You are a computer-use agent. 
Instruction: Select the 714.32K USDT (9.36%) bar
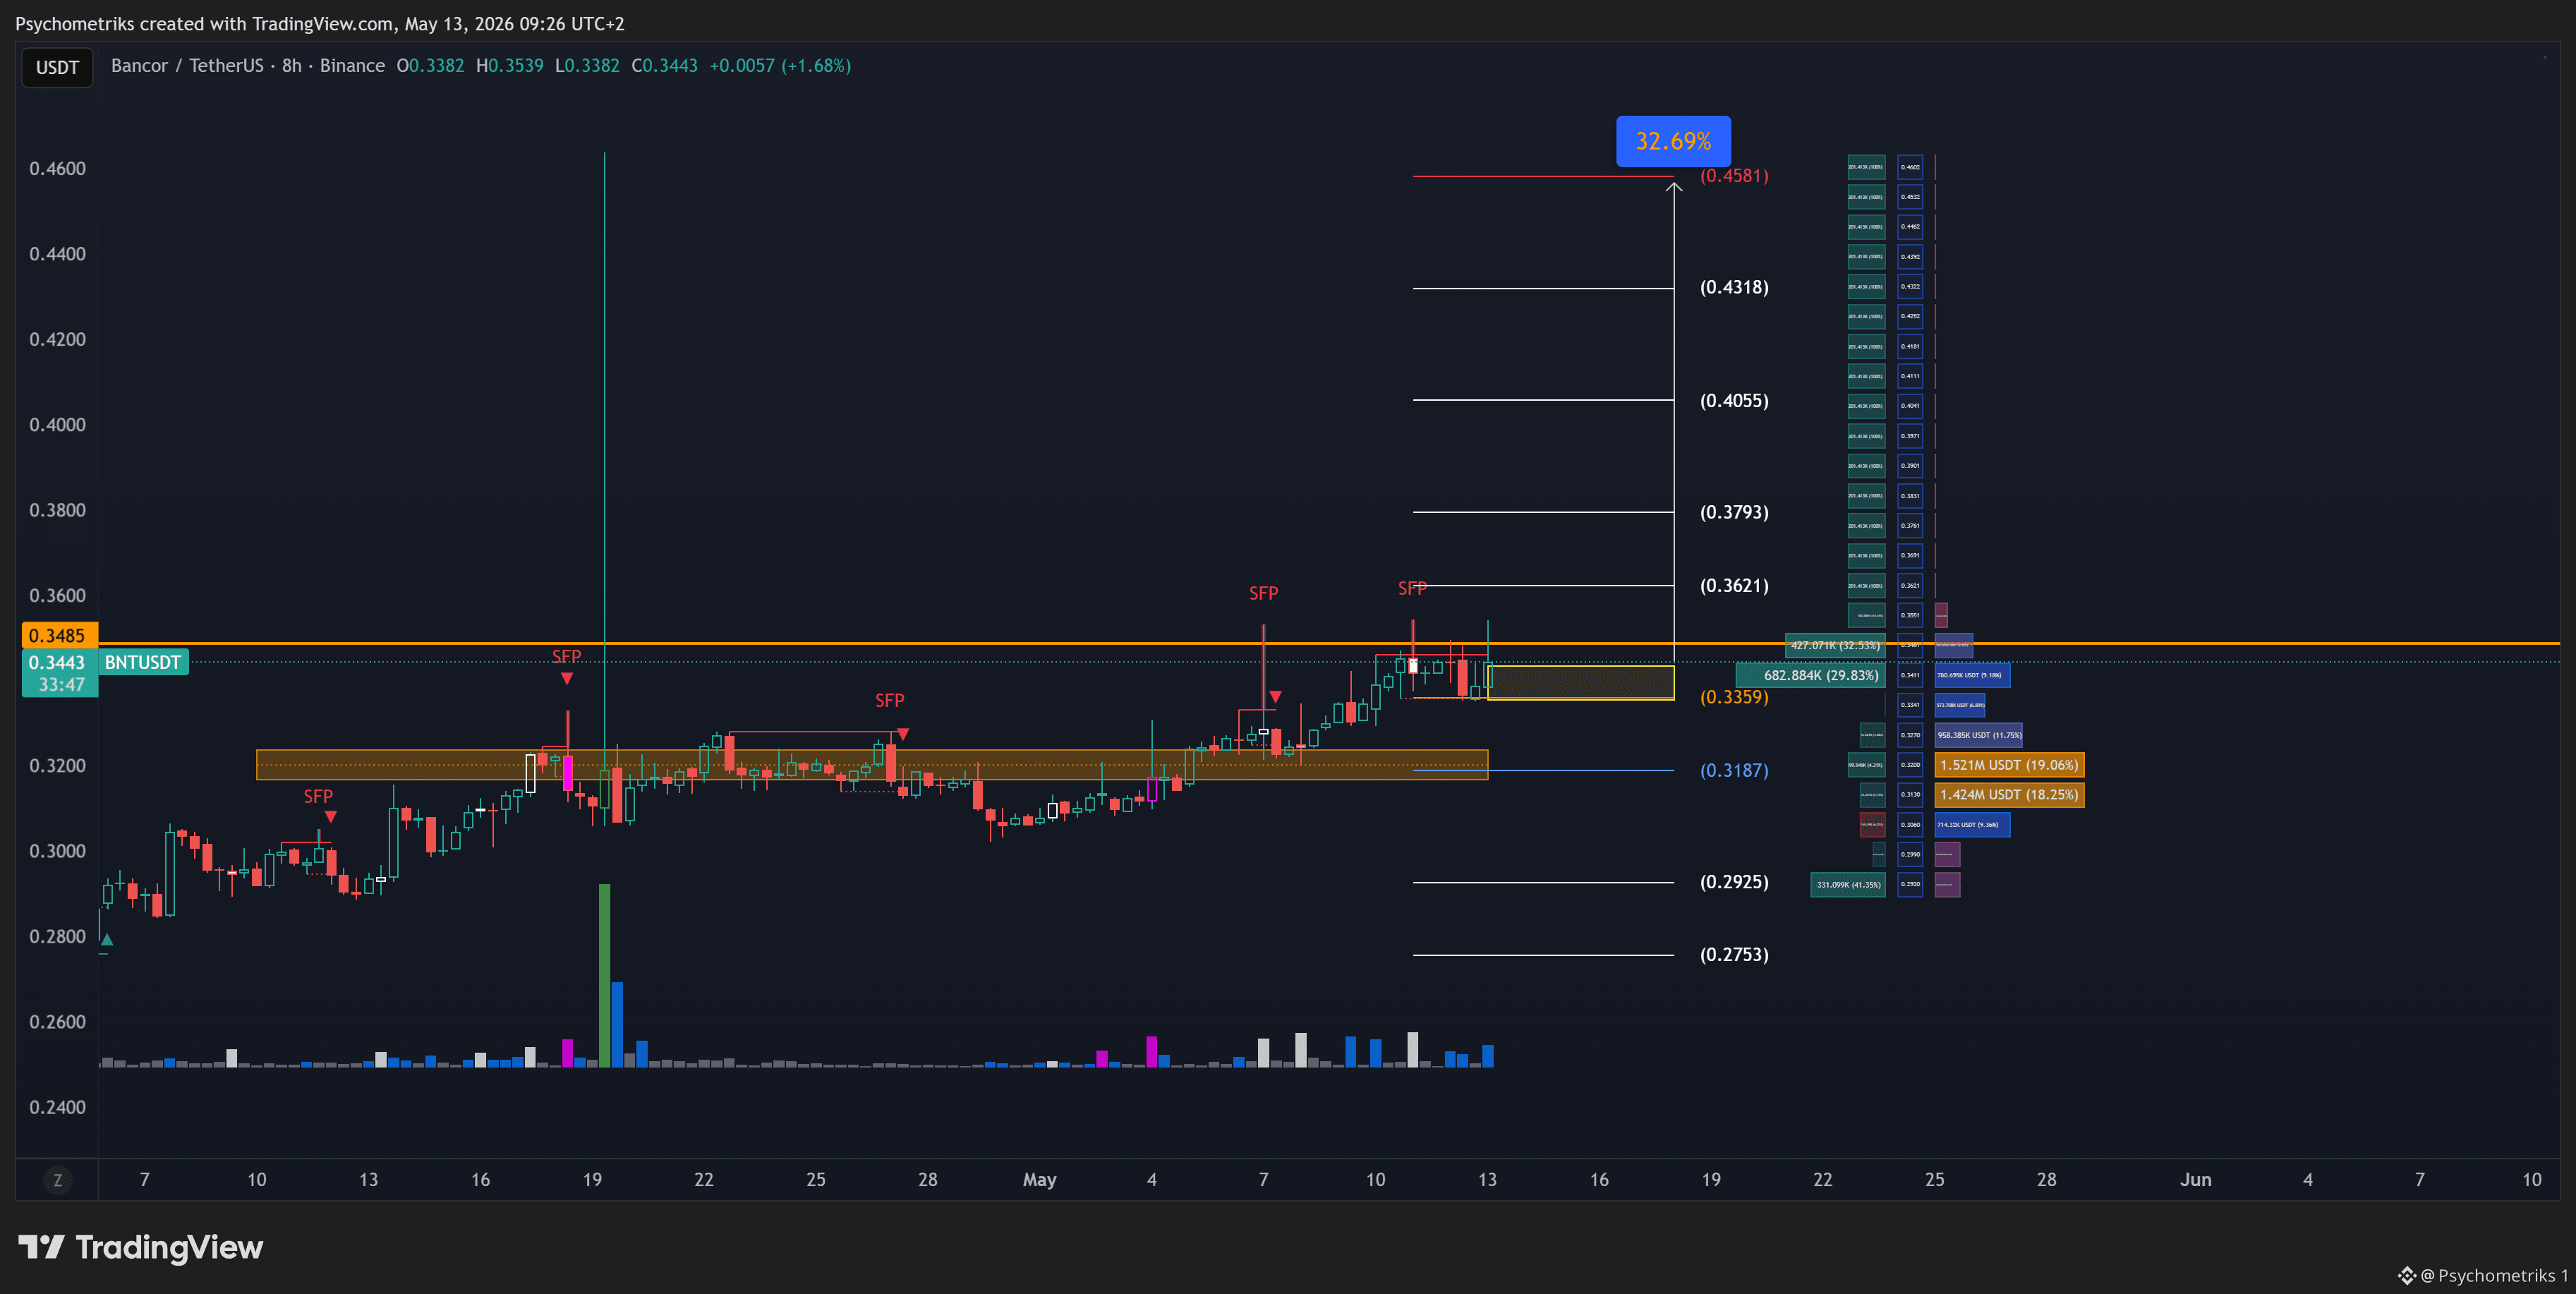tap(1972, 825)
